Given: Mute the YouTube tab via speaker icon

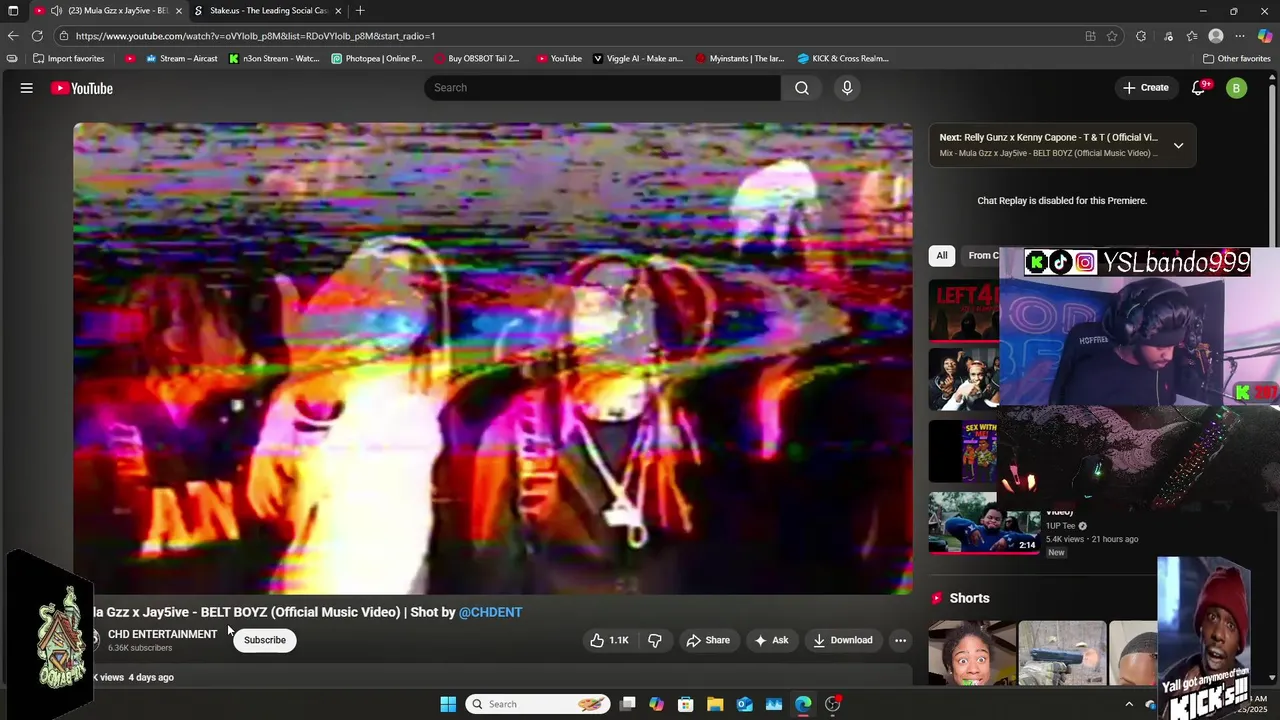Looking at the screenshot, I should (56, 11).
